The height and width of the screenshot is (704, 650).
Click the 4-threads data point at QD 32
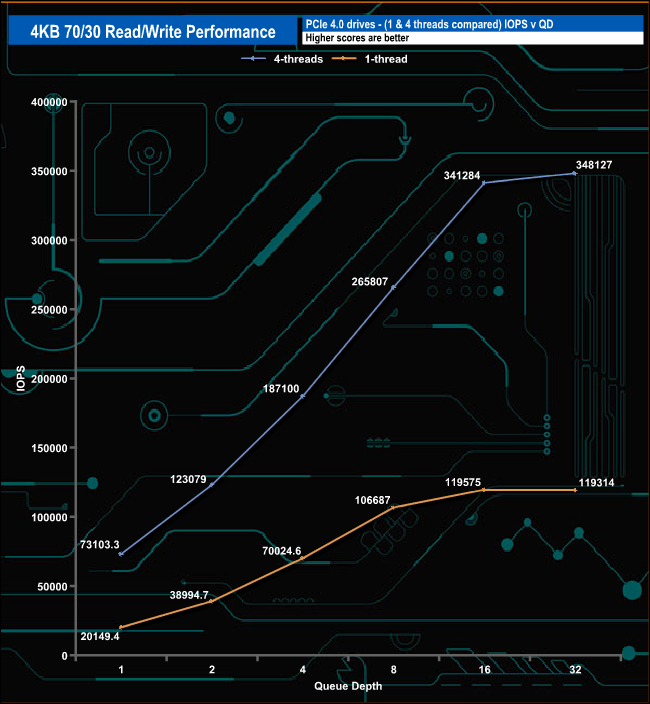575,173
